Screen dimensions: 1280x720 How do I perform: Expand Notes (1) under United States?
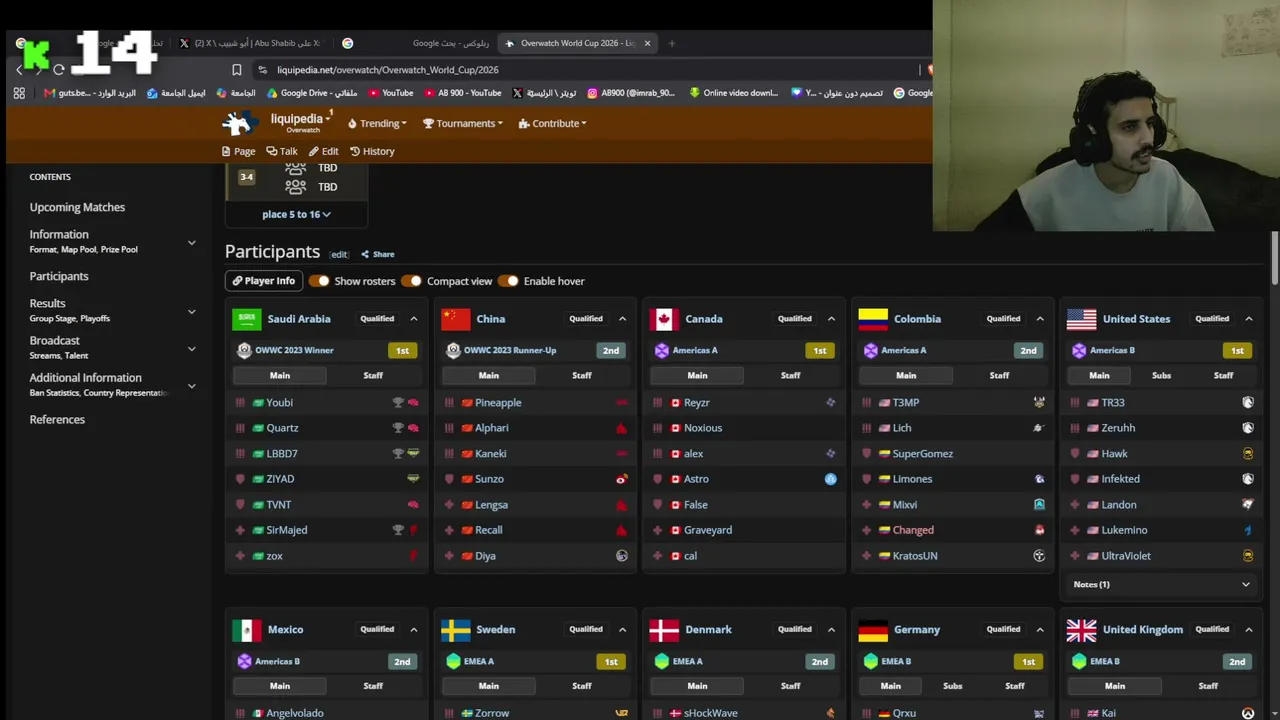pos(1161,584)
